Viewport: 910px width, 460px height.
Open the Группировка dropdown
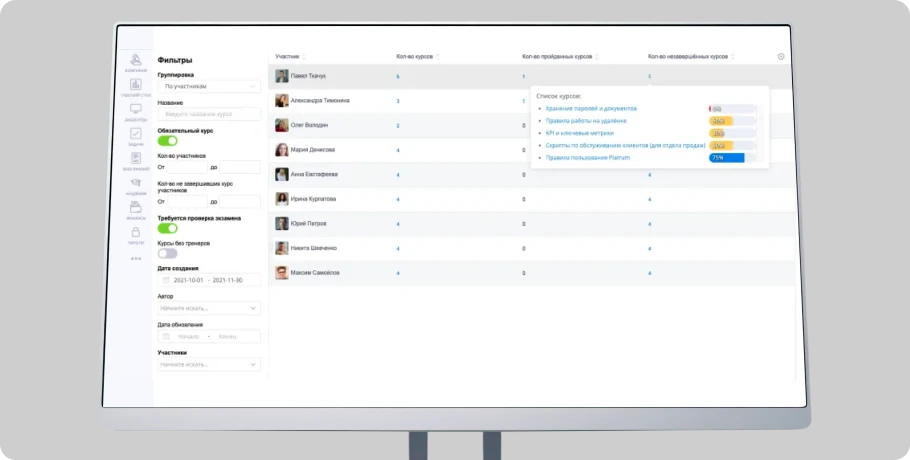point(209,87)
